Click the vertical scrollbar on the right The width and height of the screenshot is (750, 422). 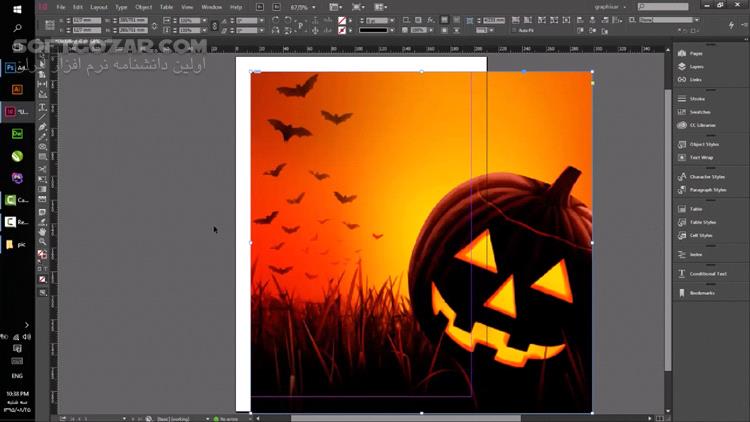[668, 230]
